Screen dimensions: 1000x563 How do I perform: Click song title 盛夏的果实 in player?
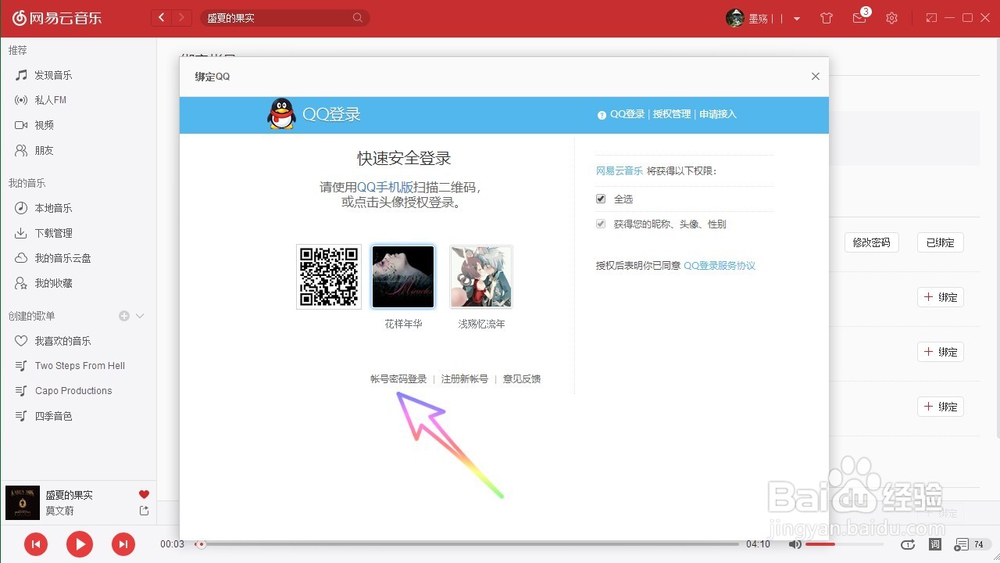pyautogui.click(x=69, y=495)
